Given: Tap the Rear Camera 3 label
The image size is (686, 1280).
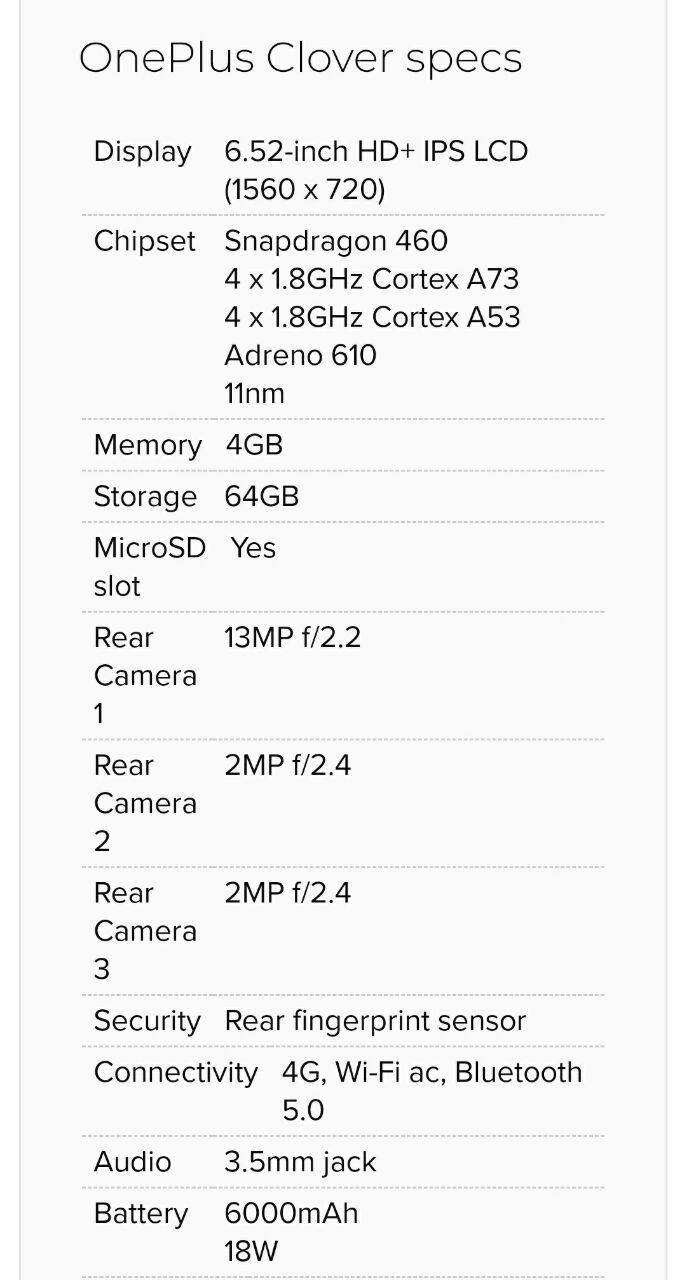Looking at the screenshot, I should coord(144,931).
